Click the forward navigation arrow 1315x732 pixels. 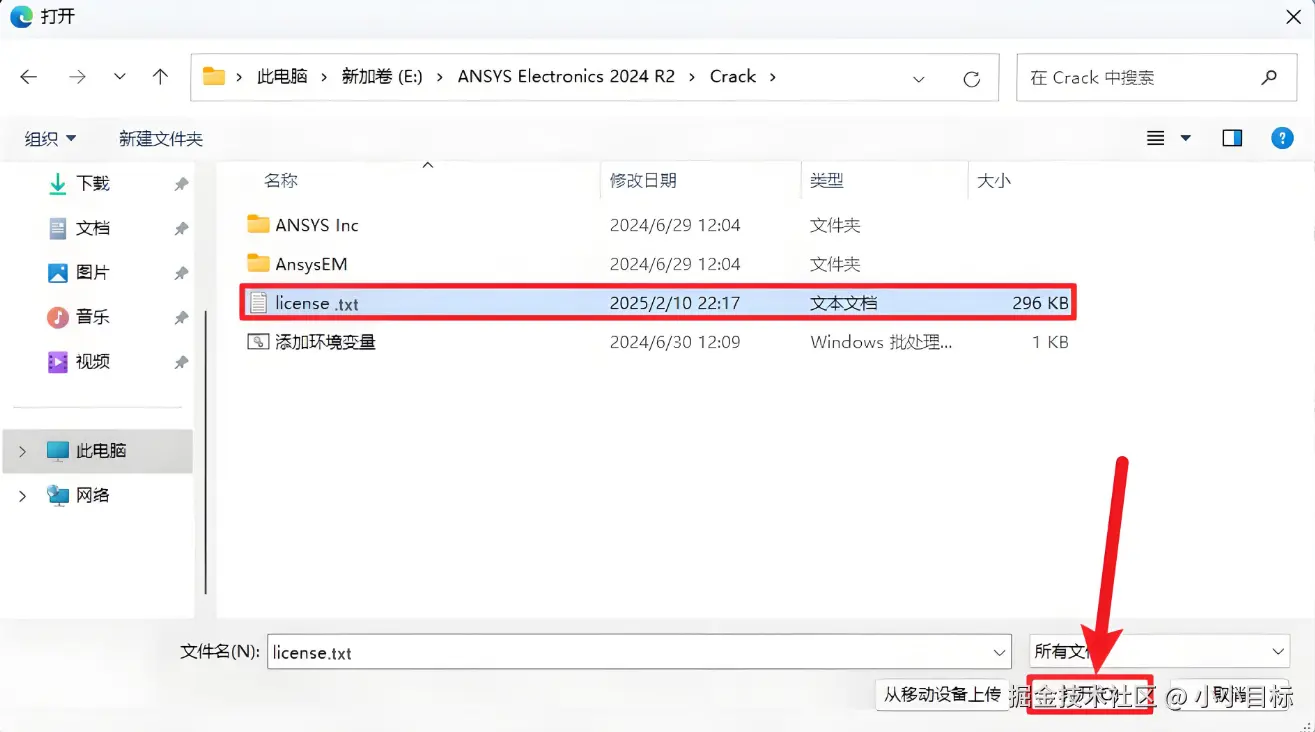pos(77,77)
